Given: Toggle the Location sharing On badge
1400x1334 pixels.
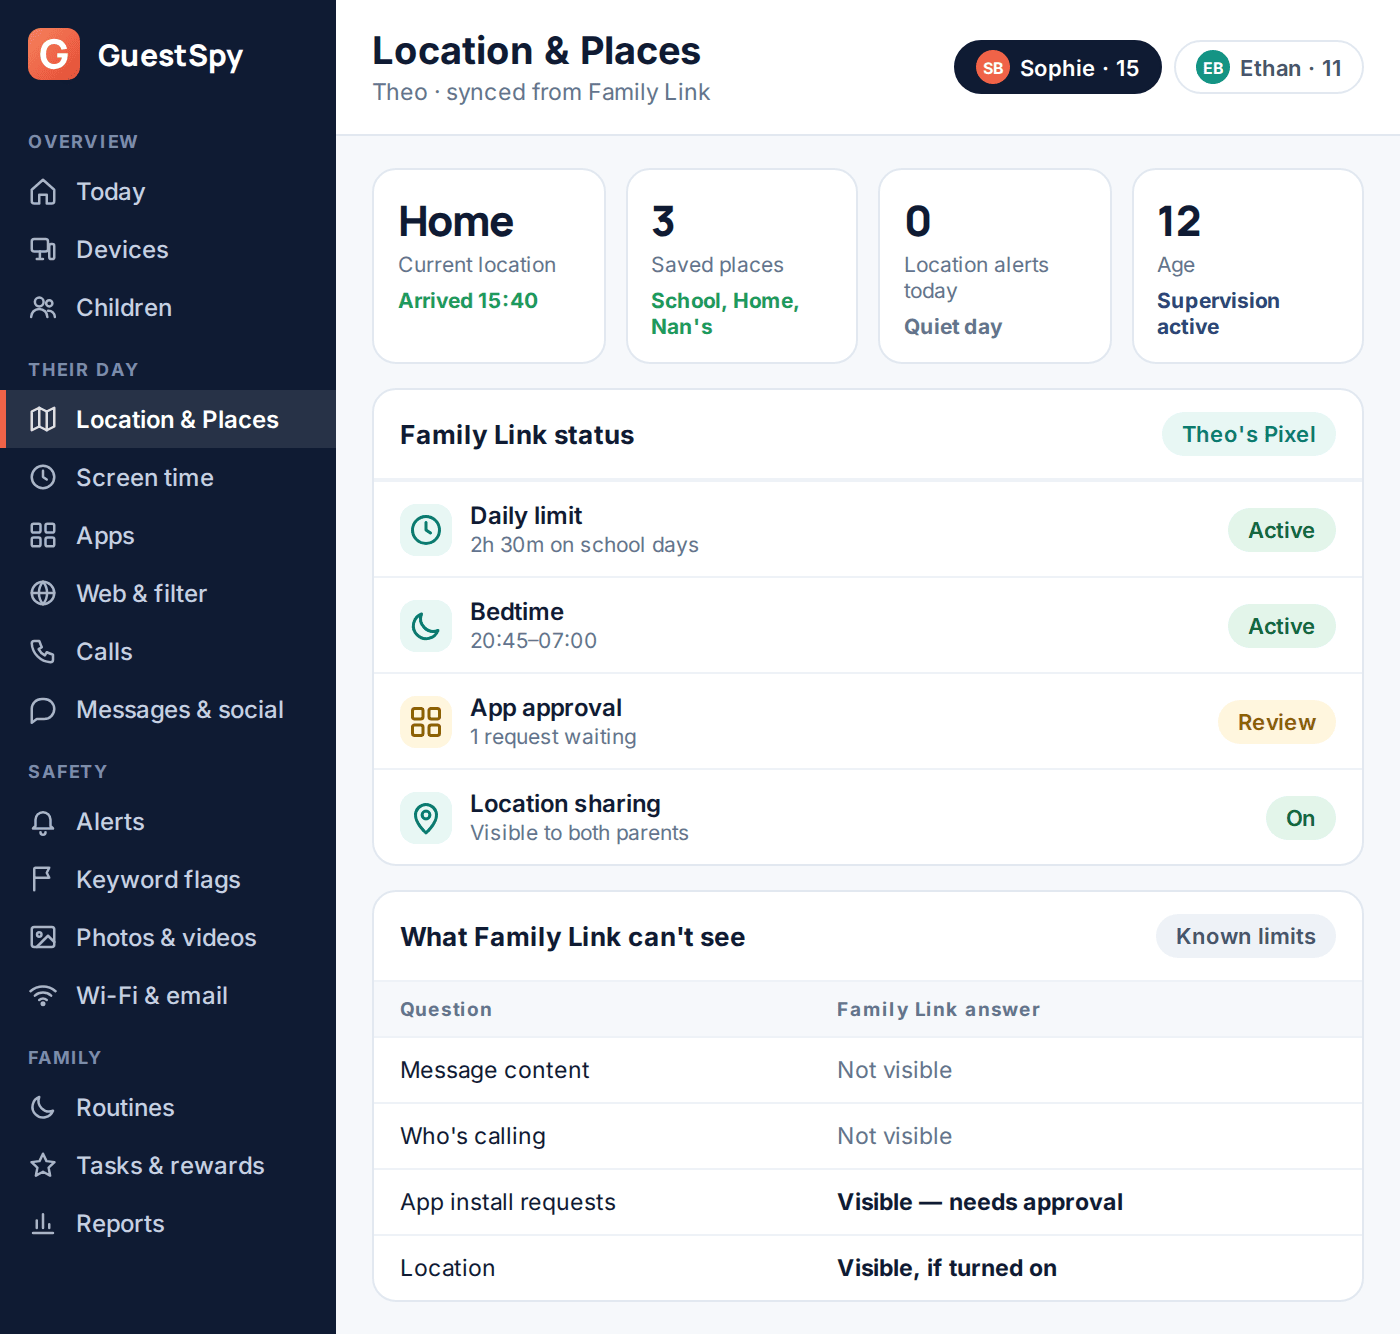Looking at the screenshot, I should [x=1301, y=818].
